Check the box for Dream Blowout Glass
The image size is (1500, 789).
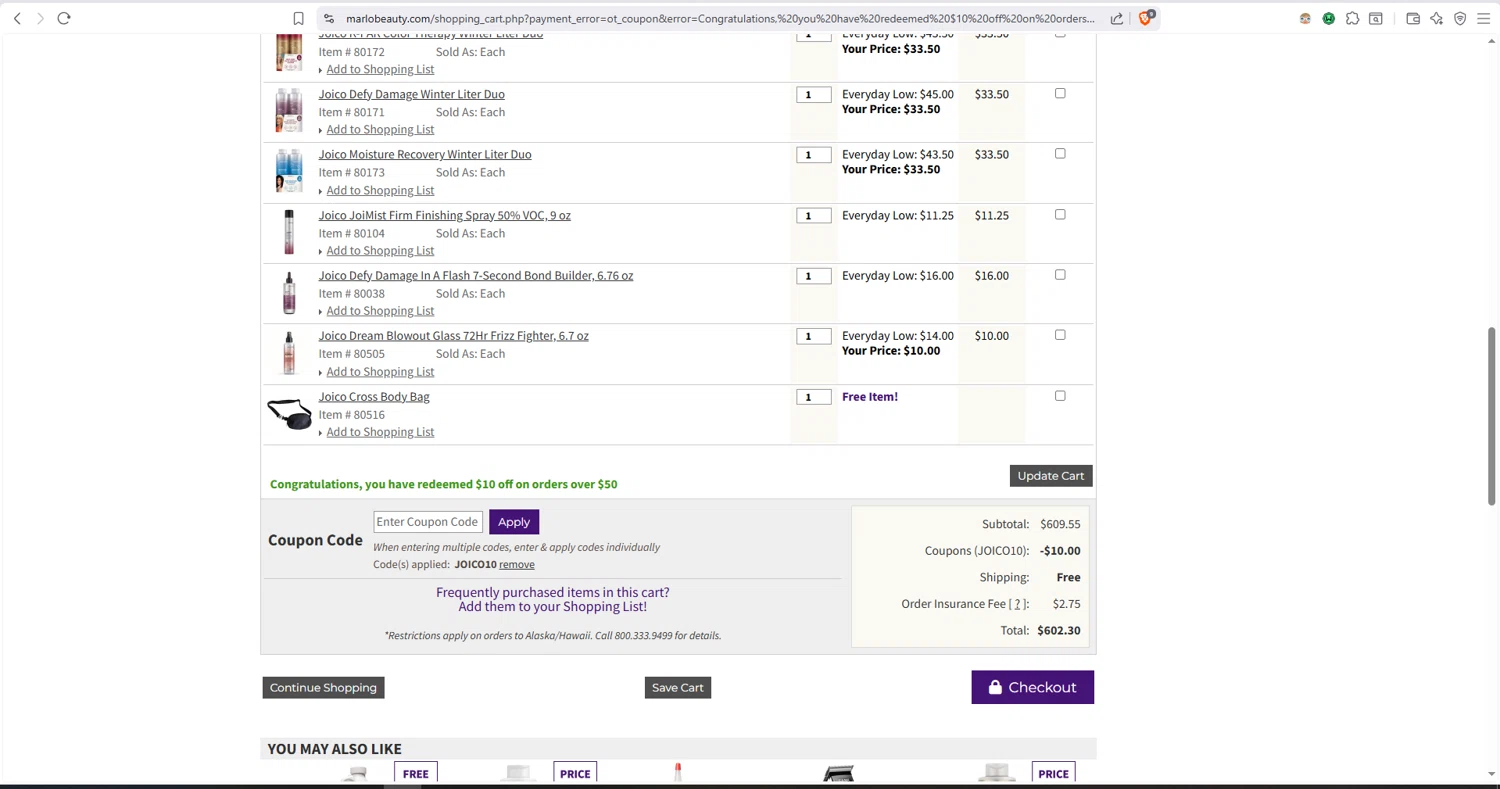pos(1060,334)
